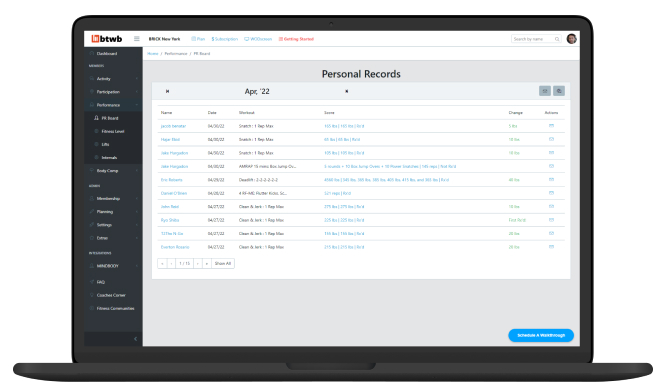Select Lifts in the sidebar

(105, 144)
